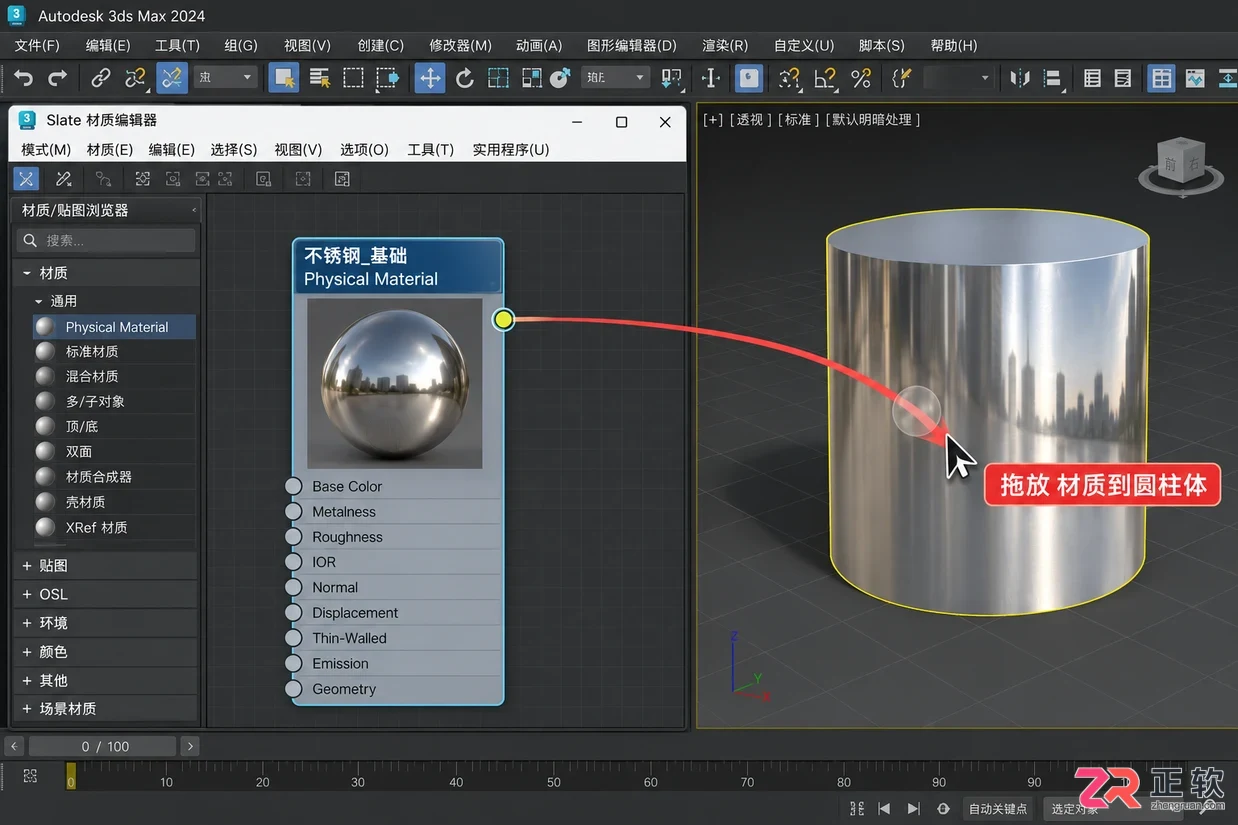Open the 文件(F) menu

tap(37, 45)
